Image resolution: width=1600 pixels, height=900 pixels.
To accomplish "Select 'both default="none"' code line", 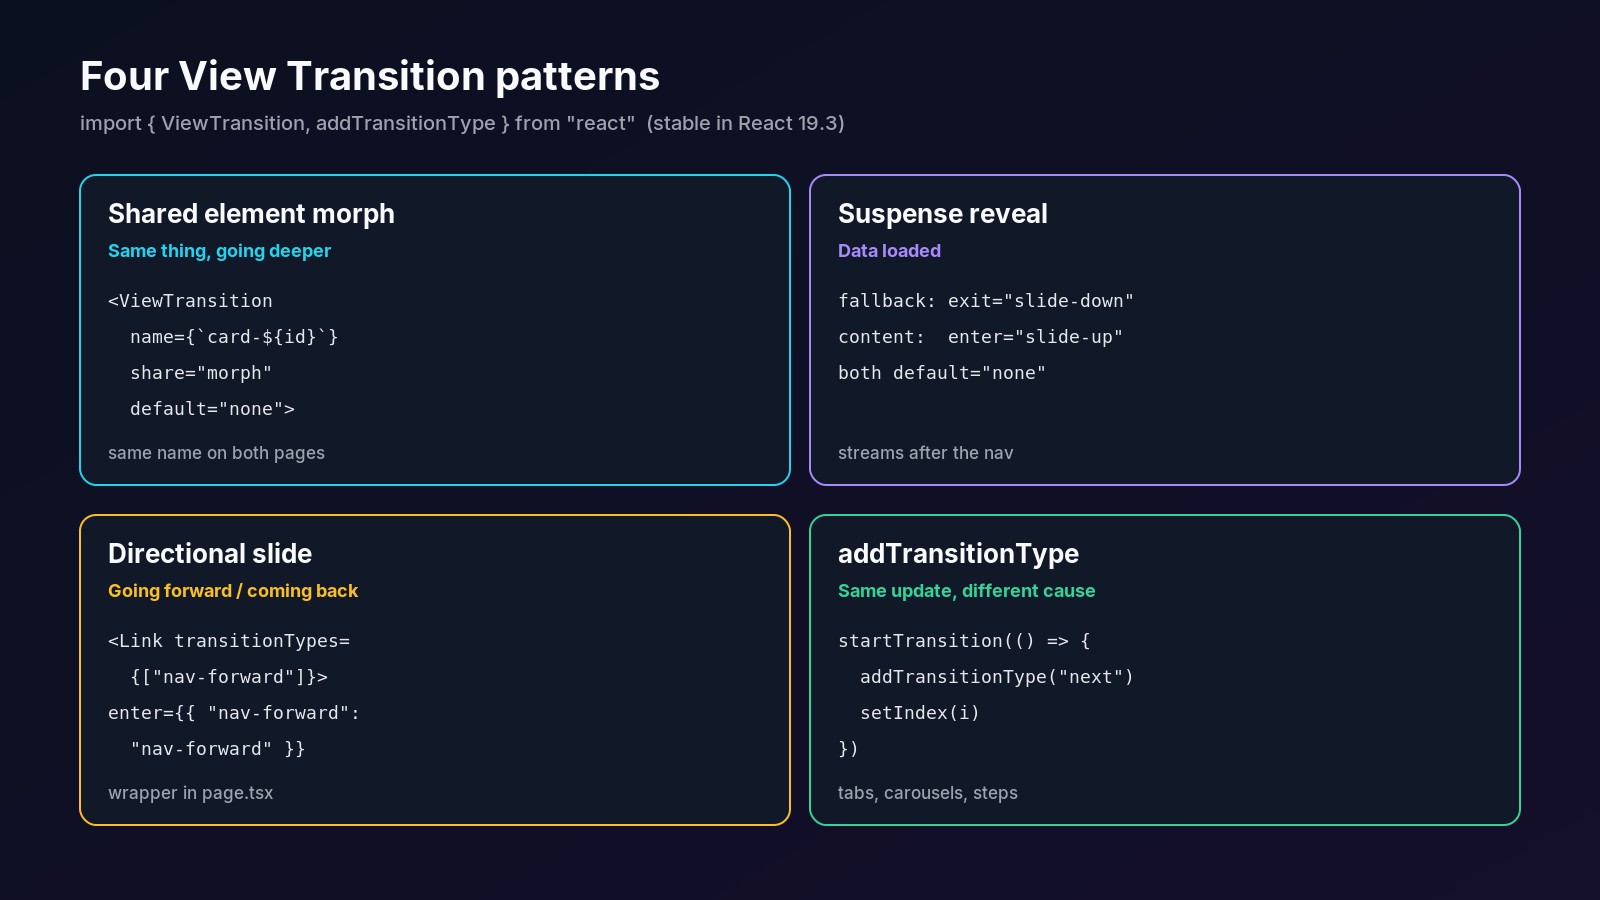I will coord(942,373).
